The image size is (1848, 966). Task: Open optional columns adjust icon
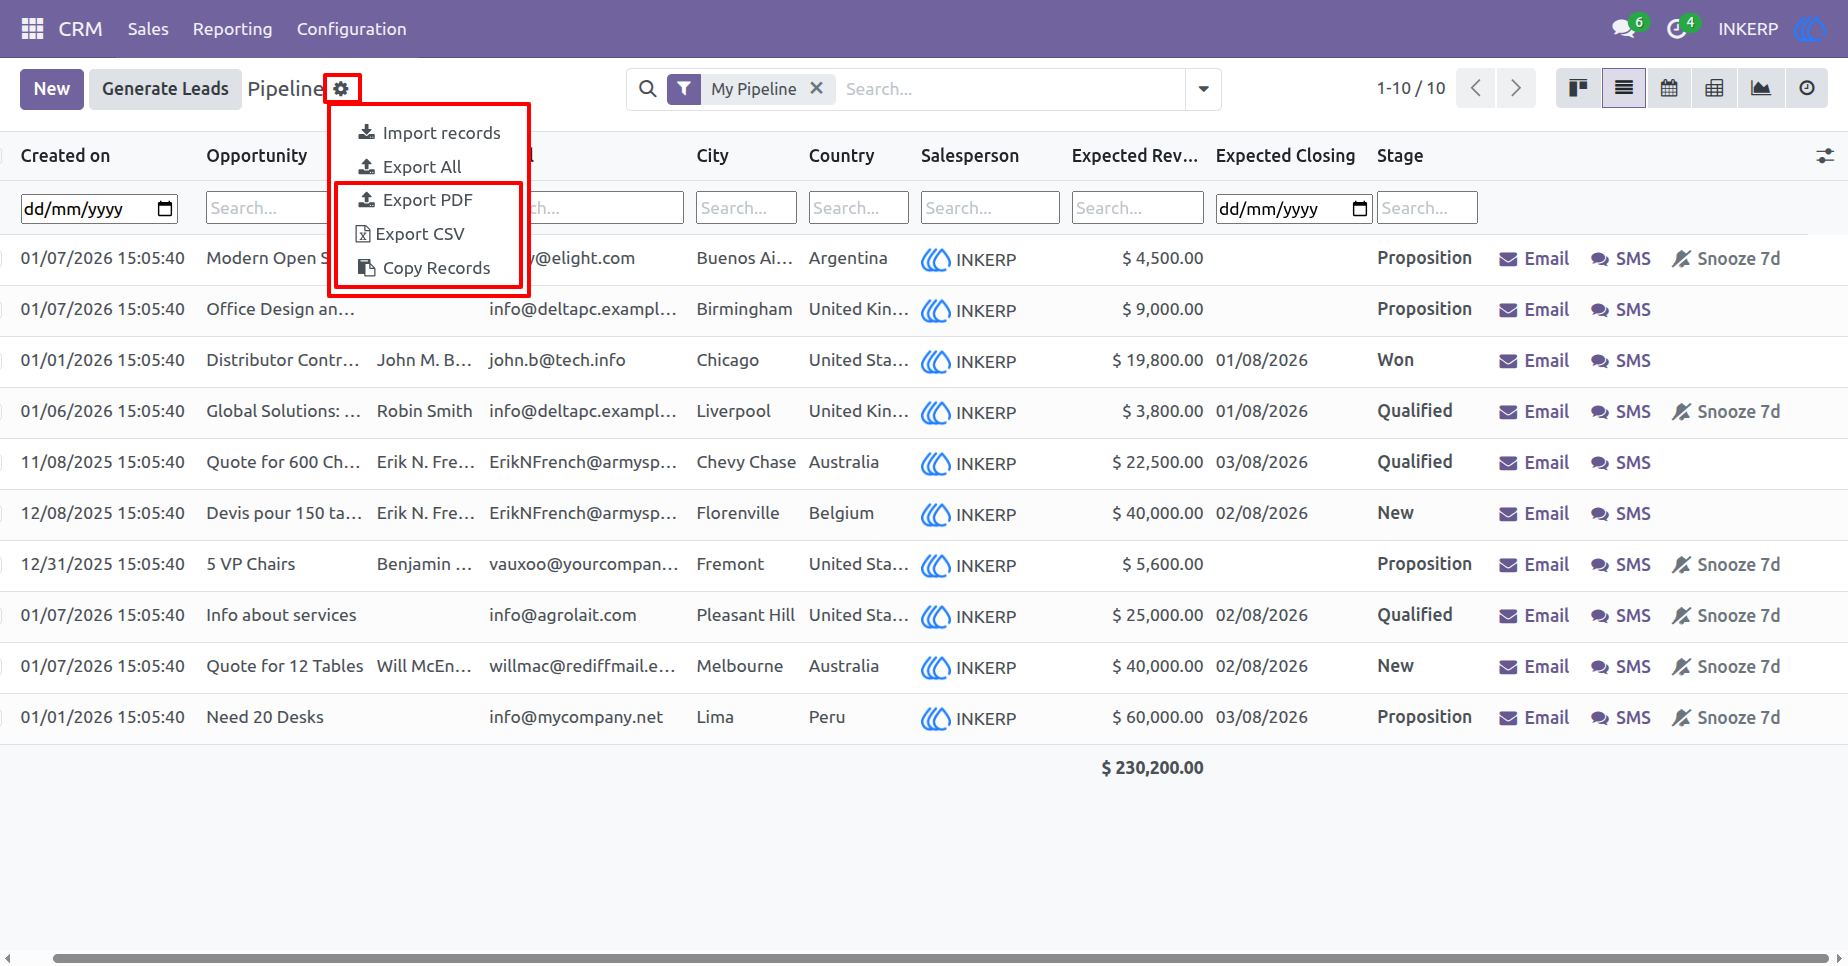click(x=1825, y=156)
